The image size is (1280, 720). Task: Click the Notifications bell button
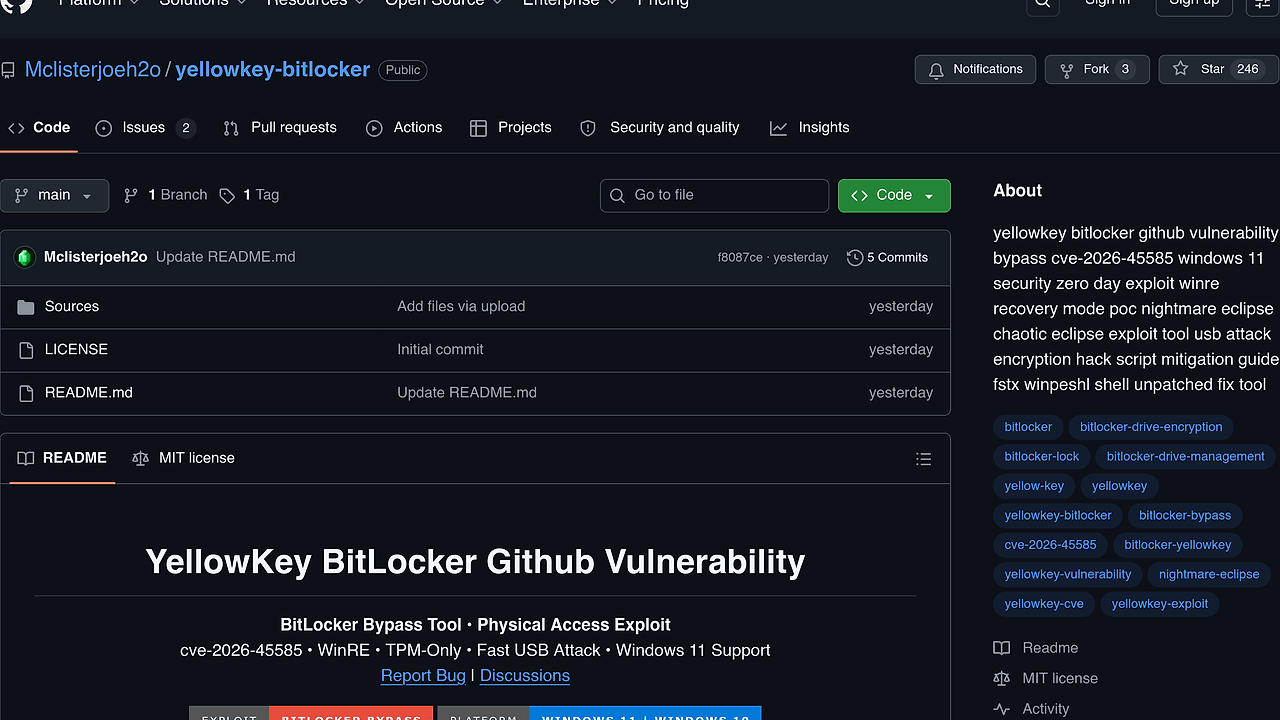(975, 69)
